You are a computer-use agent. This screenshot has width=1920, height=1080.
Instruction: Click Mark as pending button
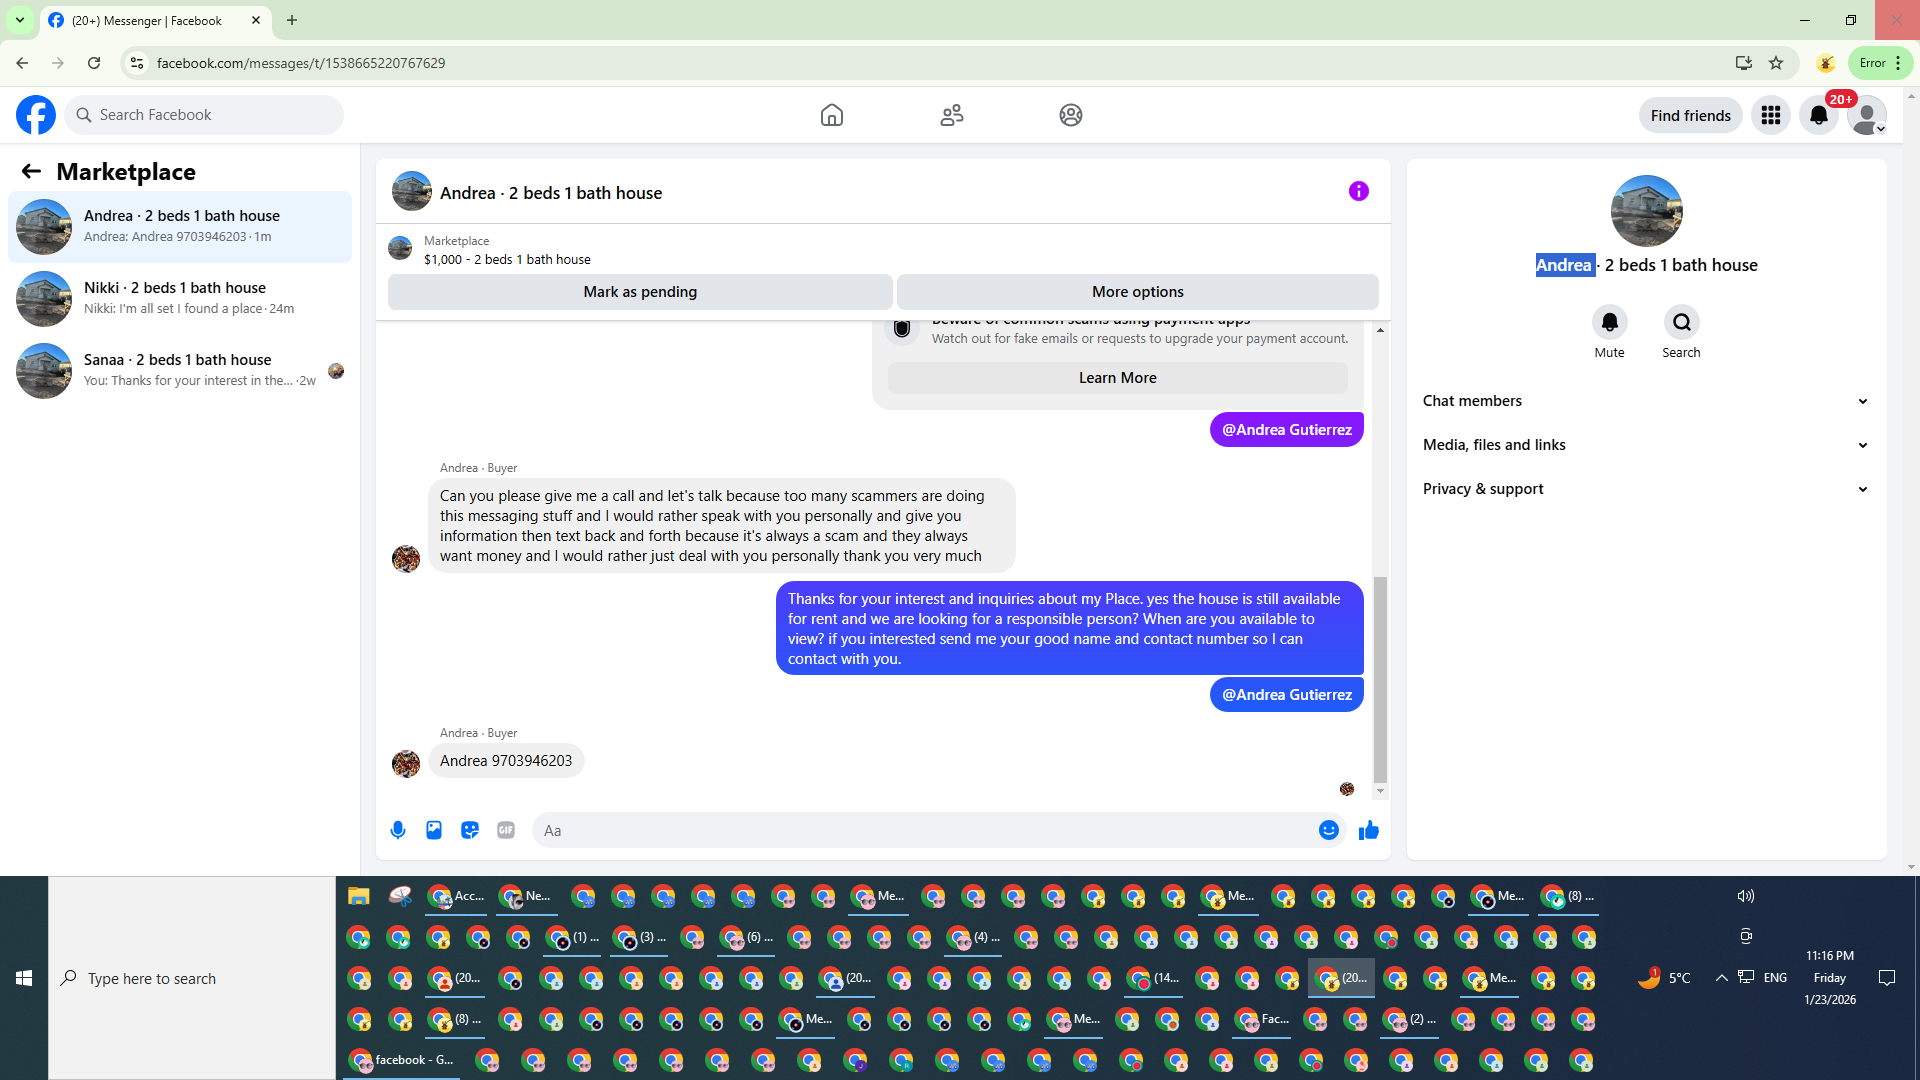tap(640, 292)
